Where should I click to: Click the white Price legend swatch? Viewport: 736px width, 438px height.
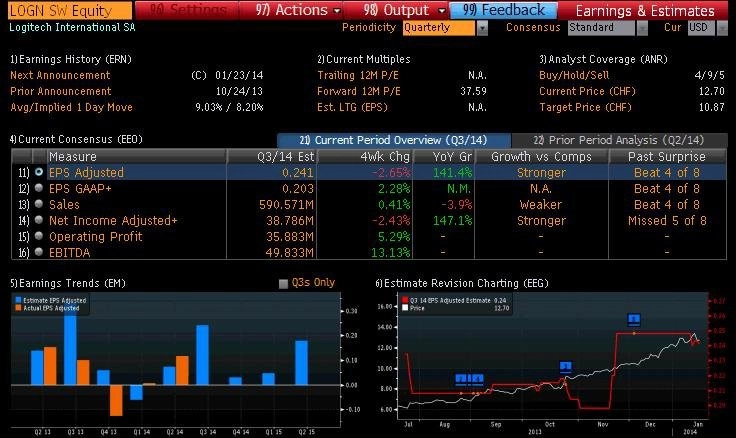pyautogui.click(x=405, y=308)
